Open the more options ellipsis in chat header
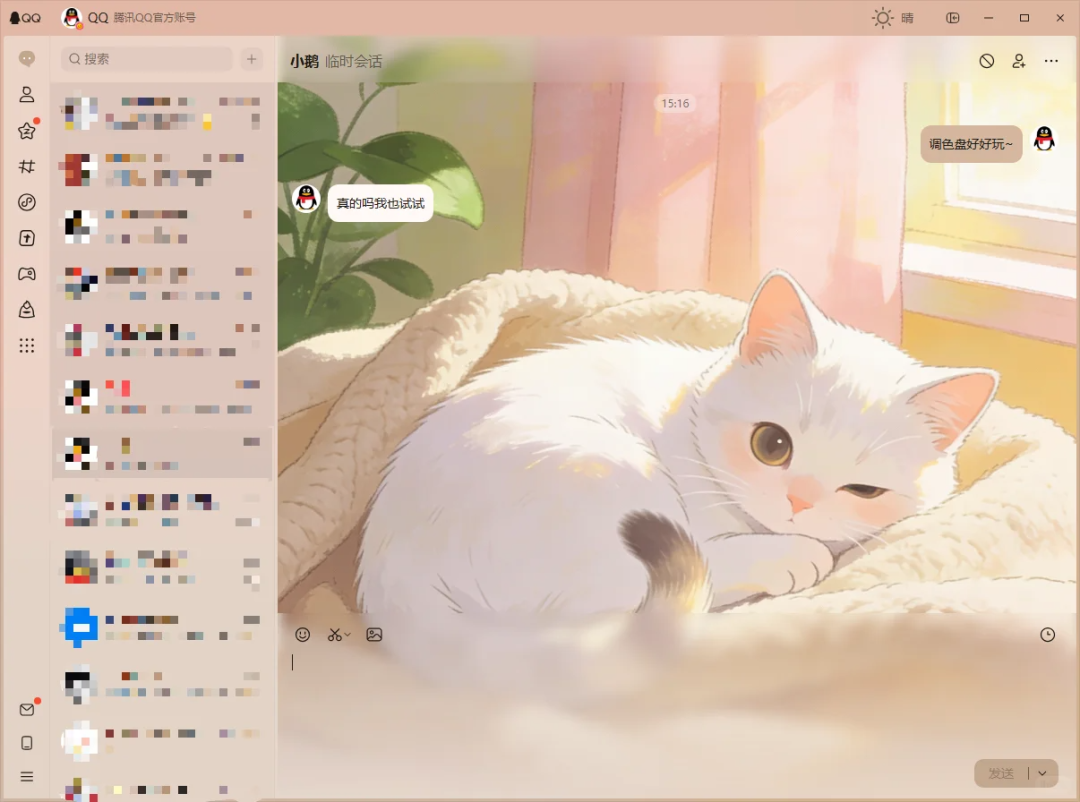 click(x=1050, y=61)
